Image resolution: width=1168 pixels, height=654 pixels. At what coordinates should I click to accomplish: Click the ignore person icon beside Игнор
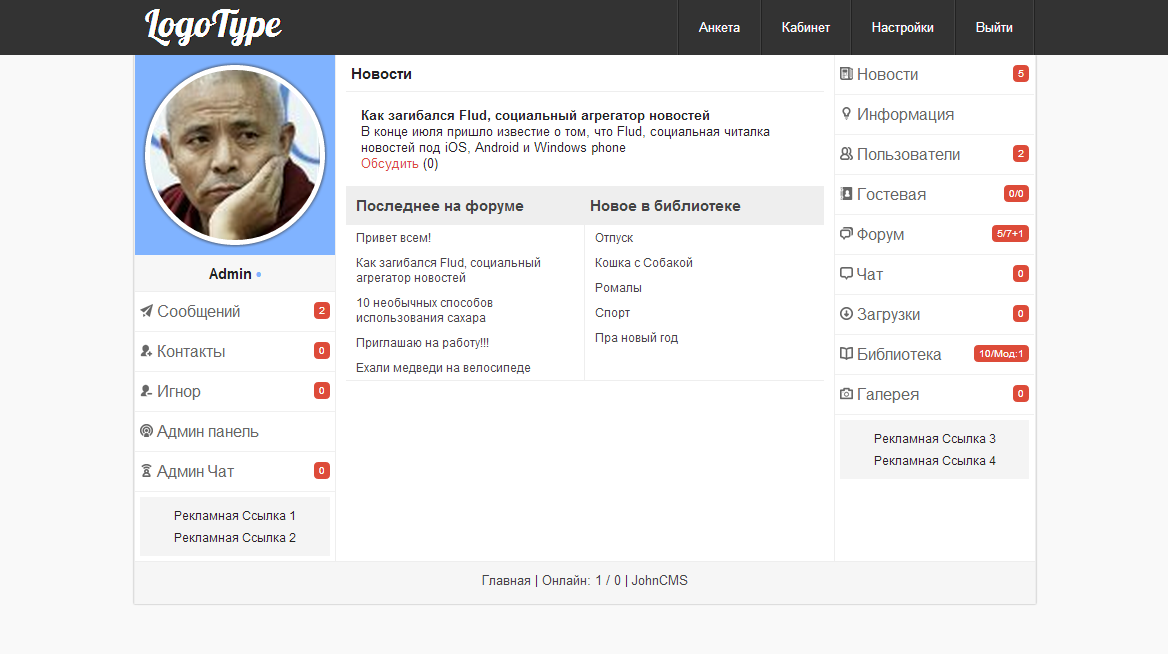(146, 391)
